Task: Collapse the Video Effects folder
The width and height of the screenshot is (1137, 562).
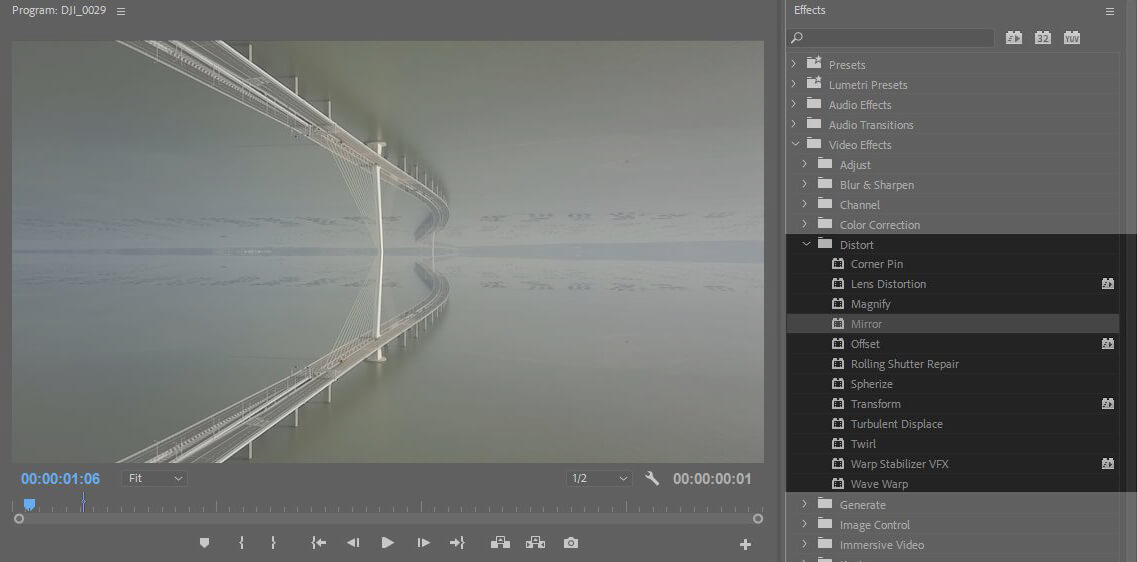Action: point(795,144)
